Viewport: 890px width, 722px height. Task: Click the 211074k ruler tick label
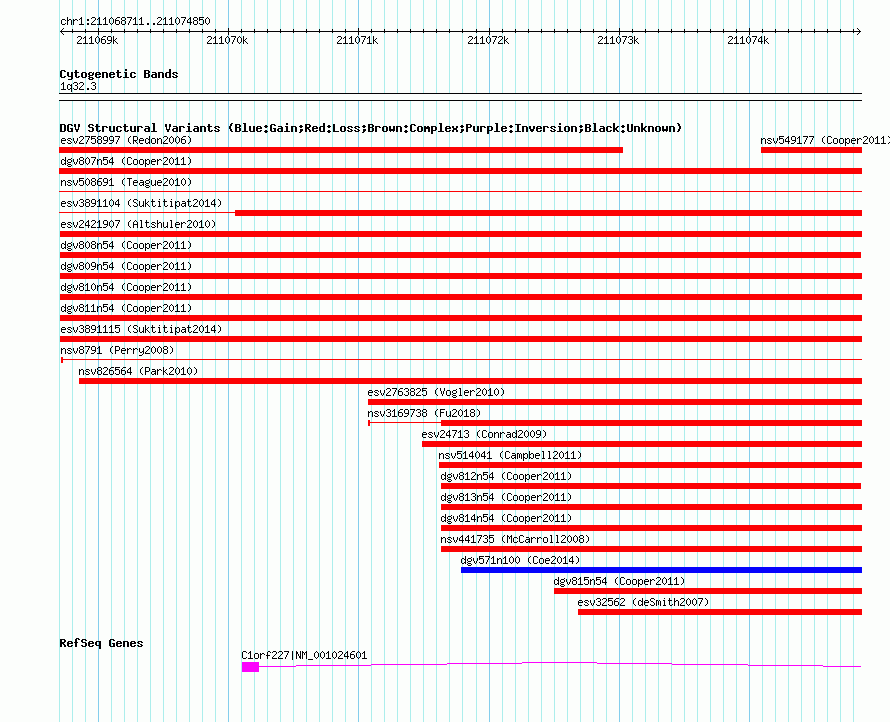point(748,40)
